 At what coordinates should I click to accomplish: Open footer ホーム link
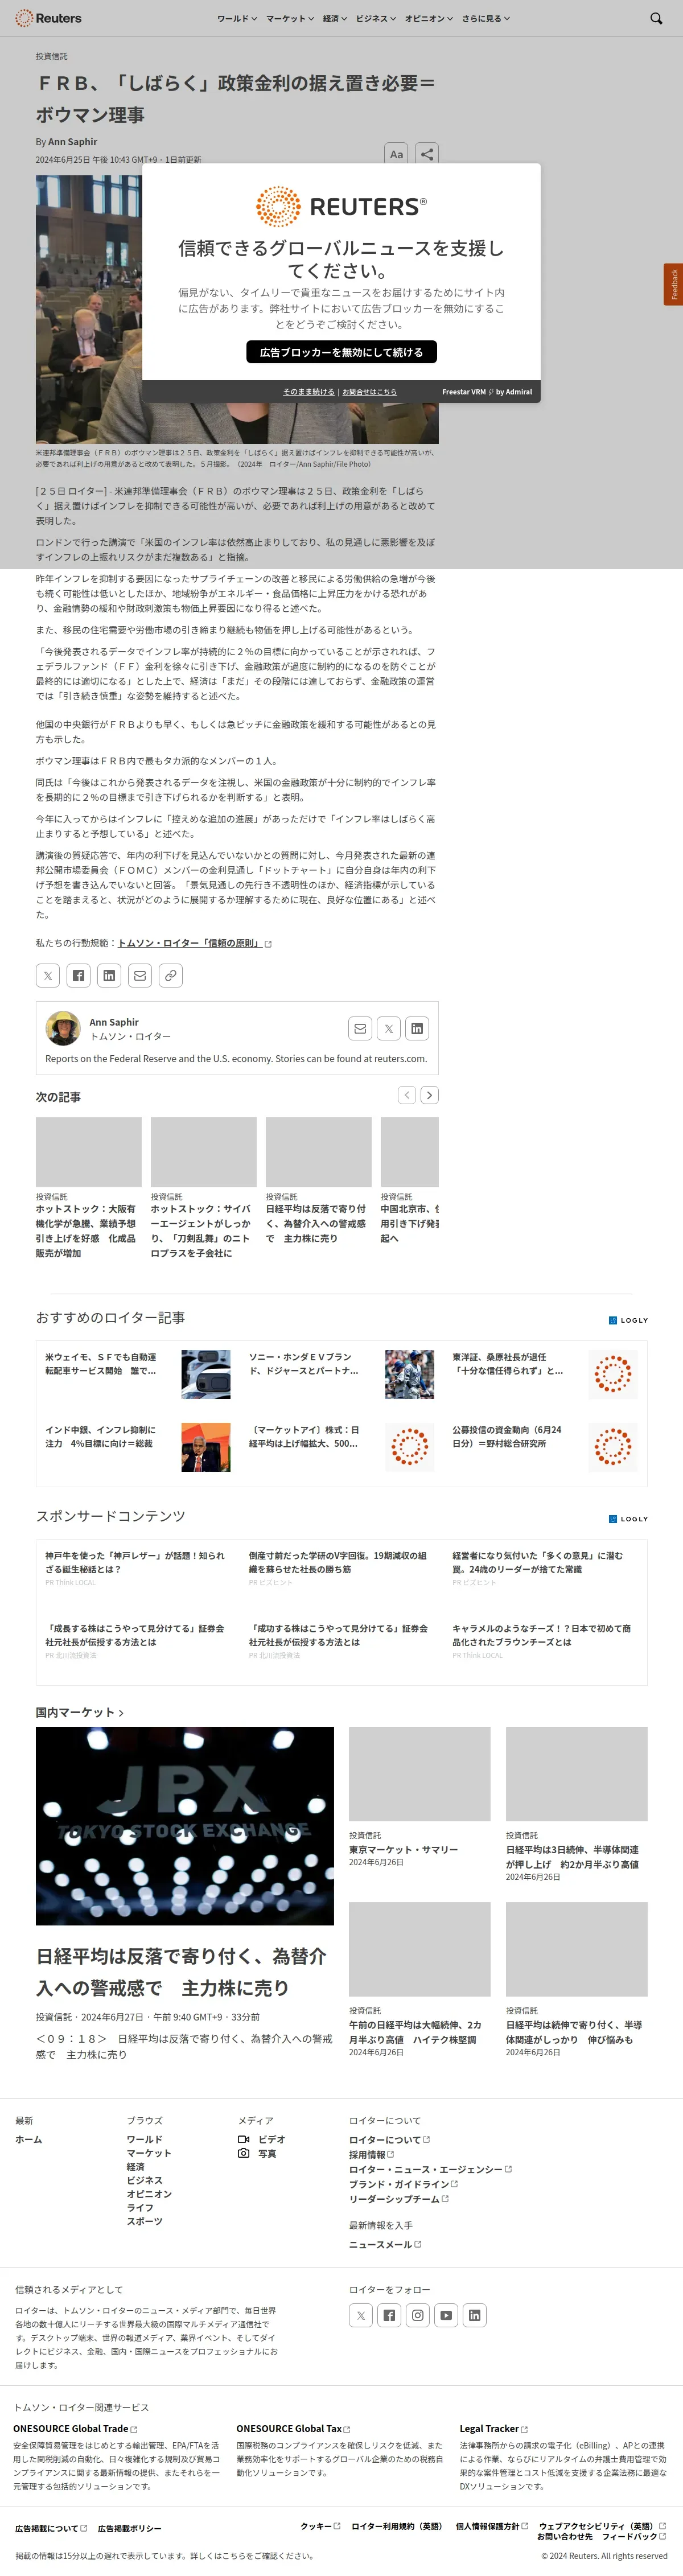point(29,2139)
